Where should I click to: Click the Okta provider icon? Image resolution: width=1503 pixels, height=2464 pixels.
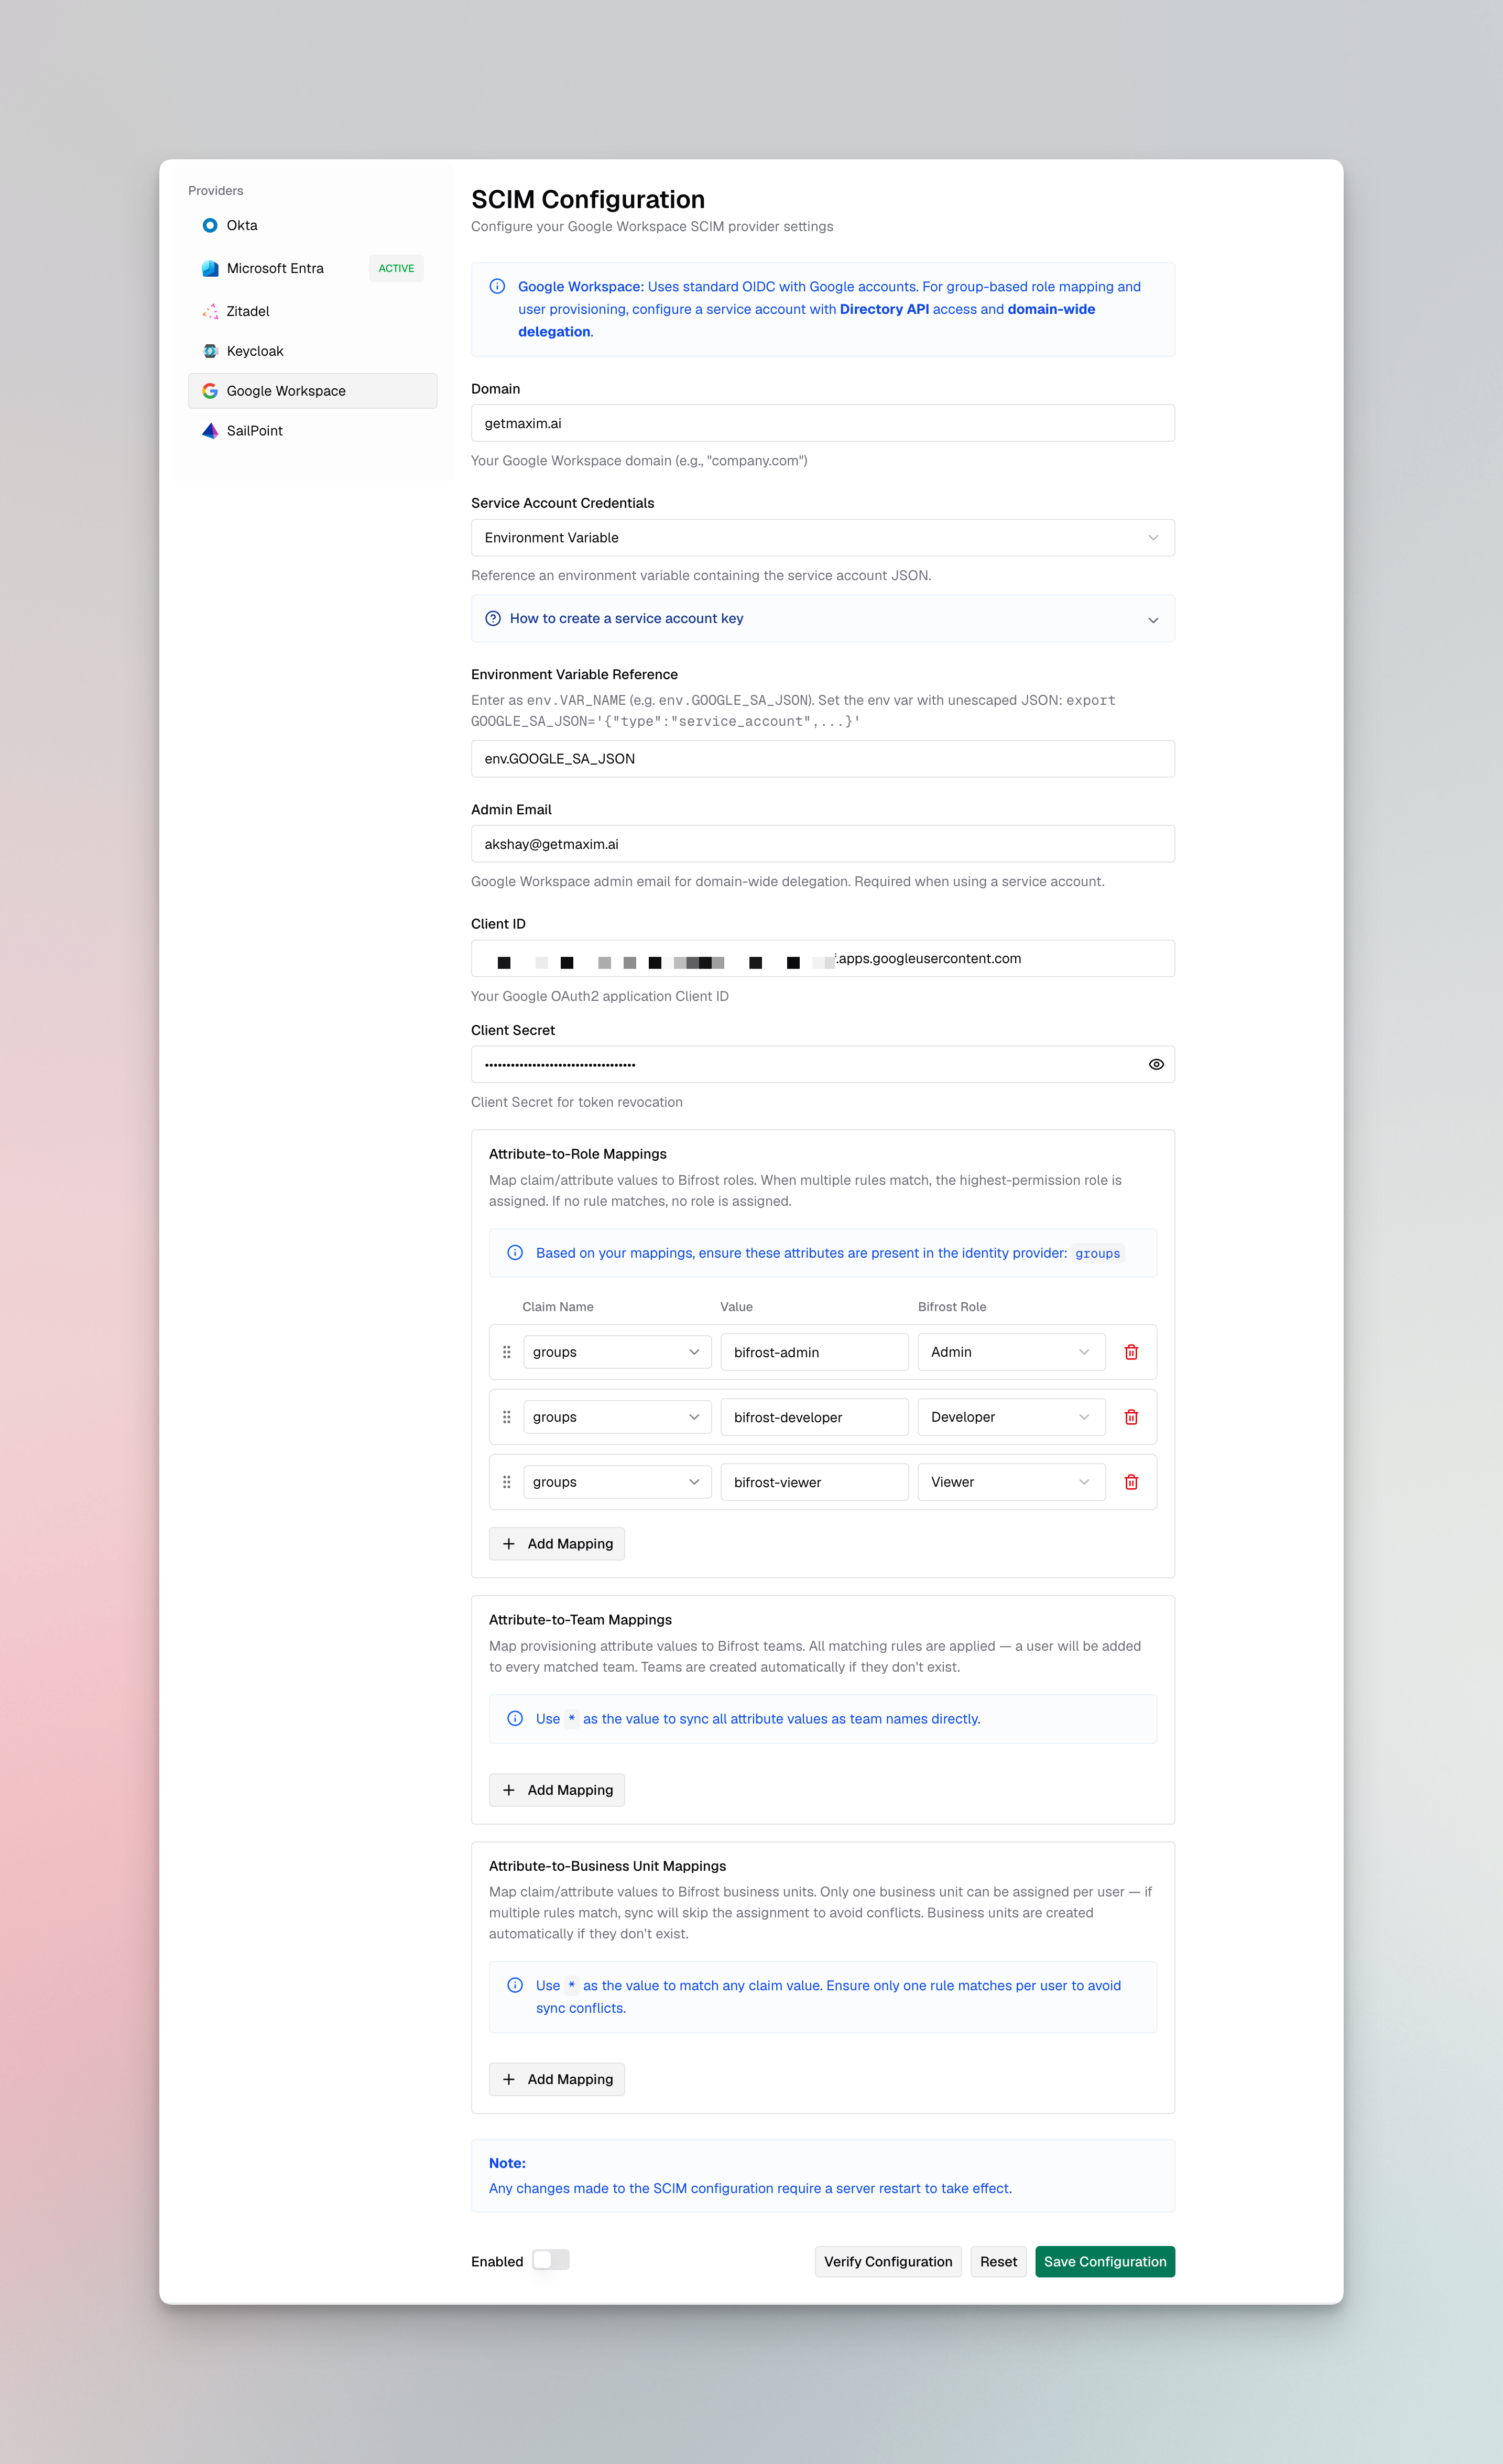[x=210, y=225]
